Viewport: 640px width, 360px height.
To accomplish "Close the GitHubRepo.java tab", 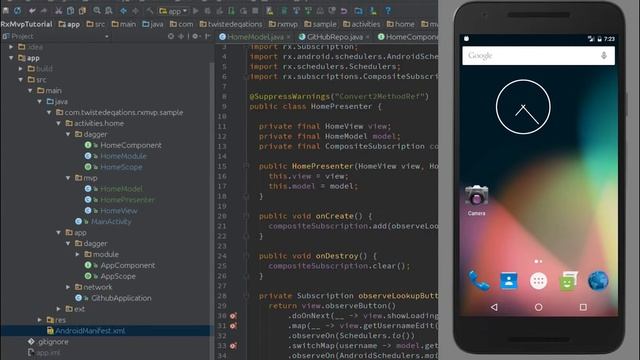I will point(368,37).
